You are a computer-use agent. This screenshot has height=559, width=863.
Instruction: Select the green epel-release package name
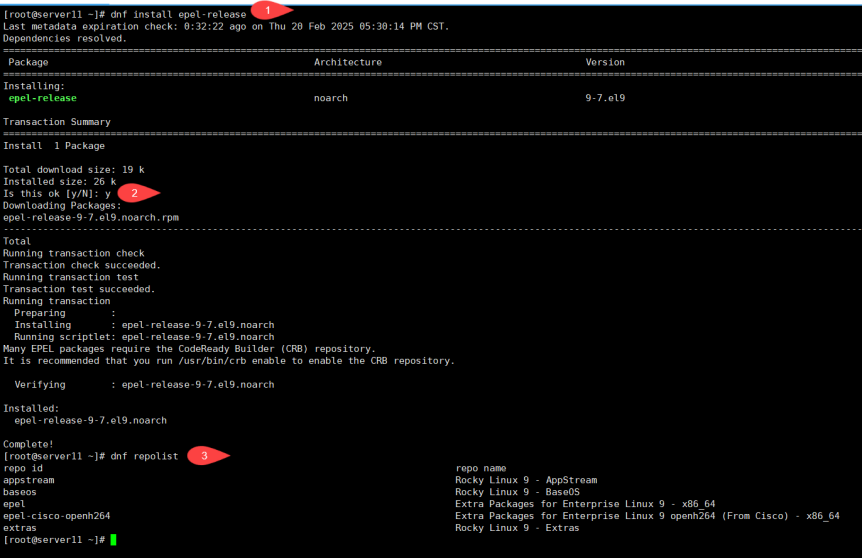tap(42, 98)
